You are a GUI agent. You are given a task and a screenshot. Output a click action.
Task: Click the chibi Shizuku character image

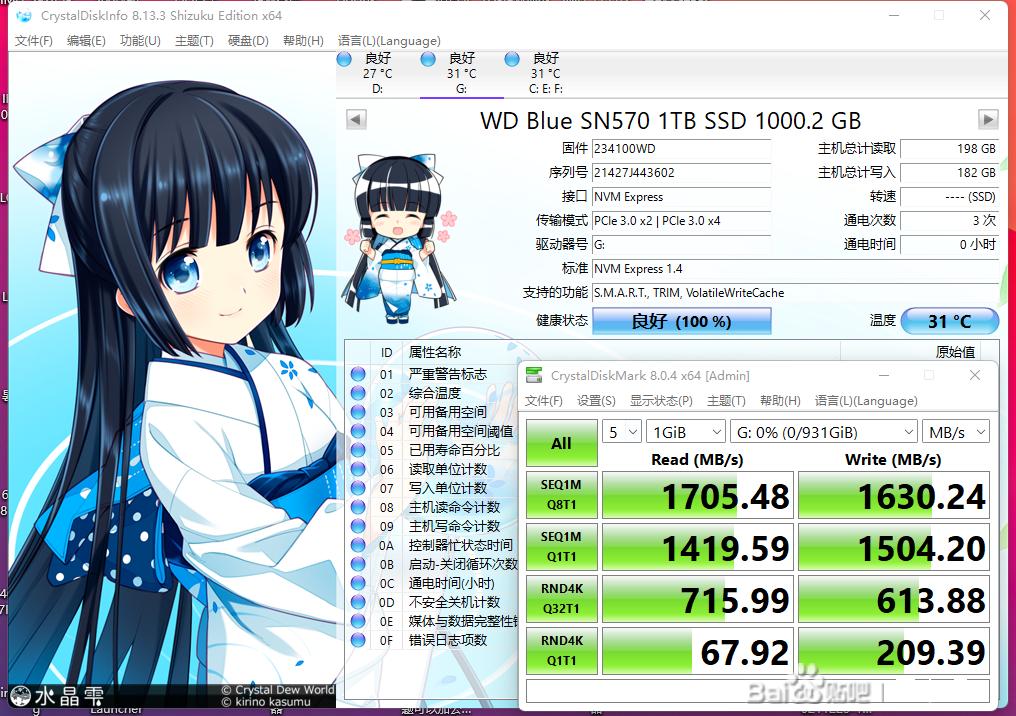coord(400,238)
